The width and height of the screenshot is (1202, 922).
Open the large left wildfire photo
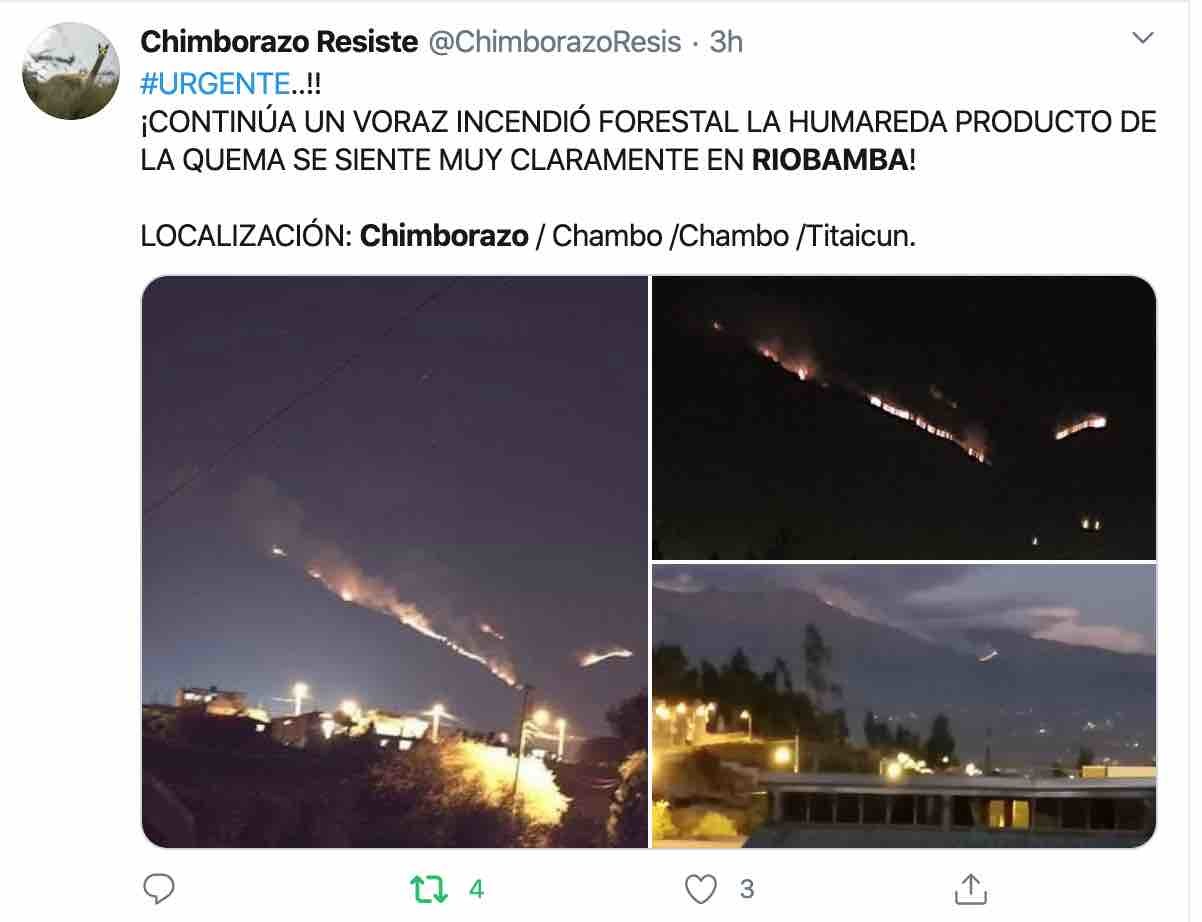click(395, 562)
